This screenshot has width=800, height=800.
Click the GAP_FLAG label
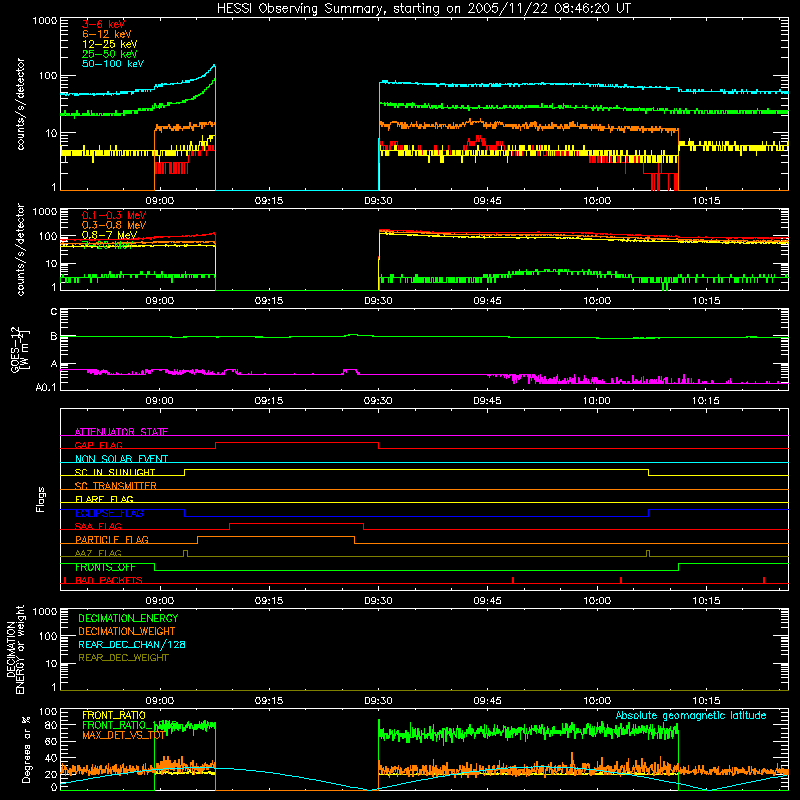98,445
